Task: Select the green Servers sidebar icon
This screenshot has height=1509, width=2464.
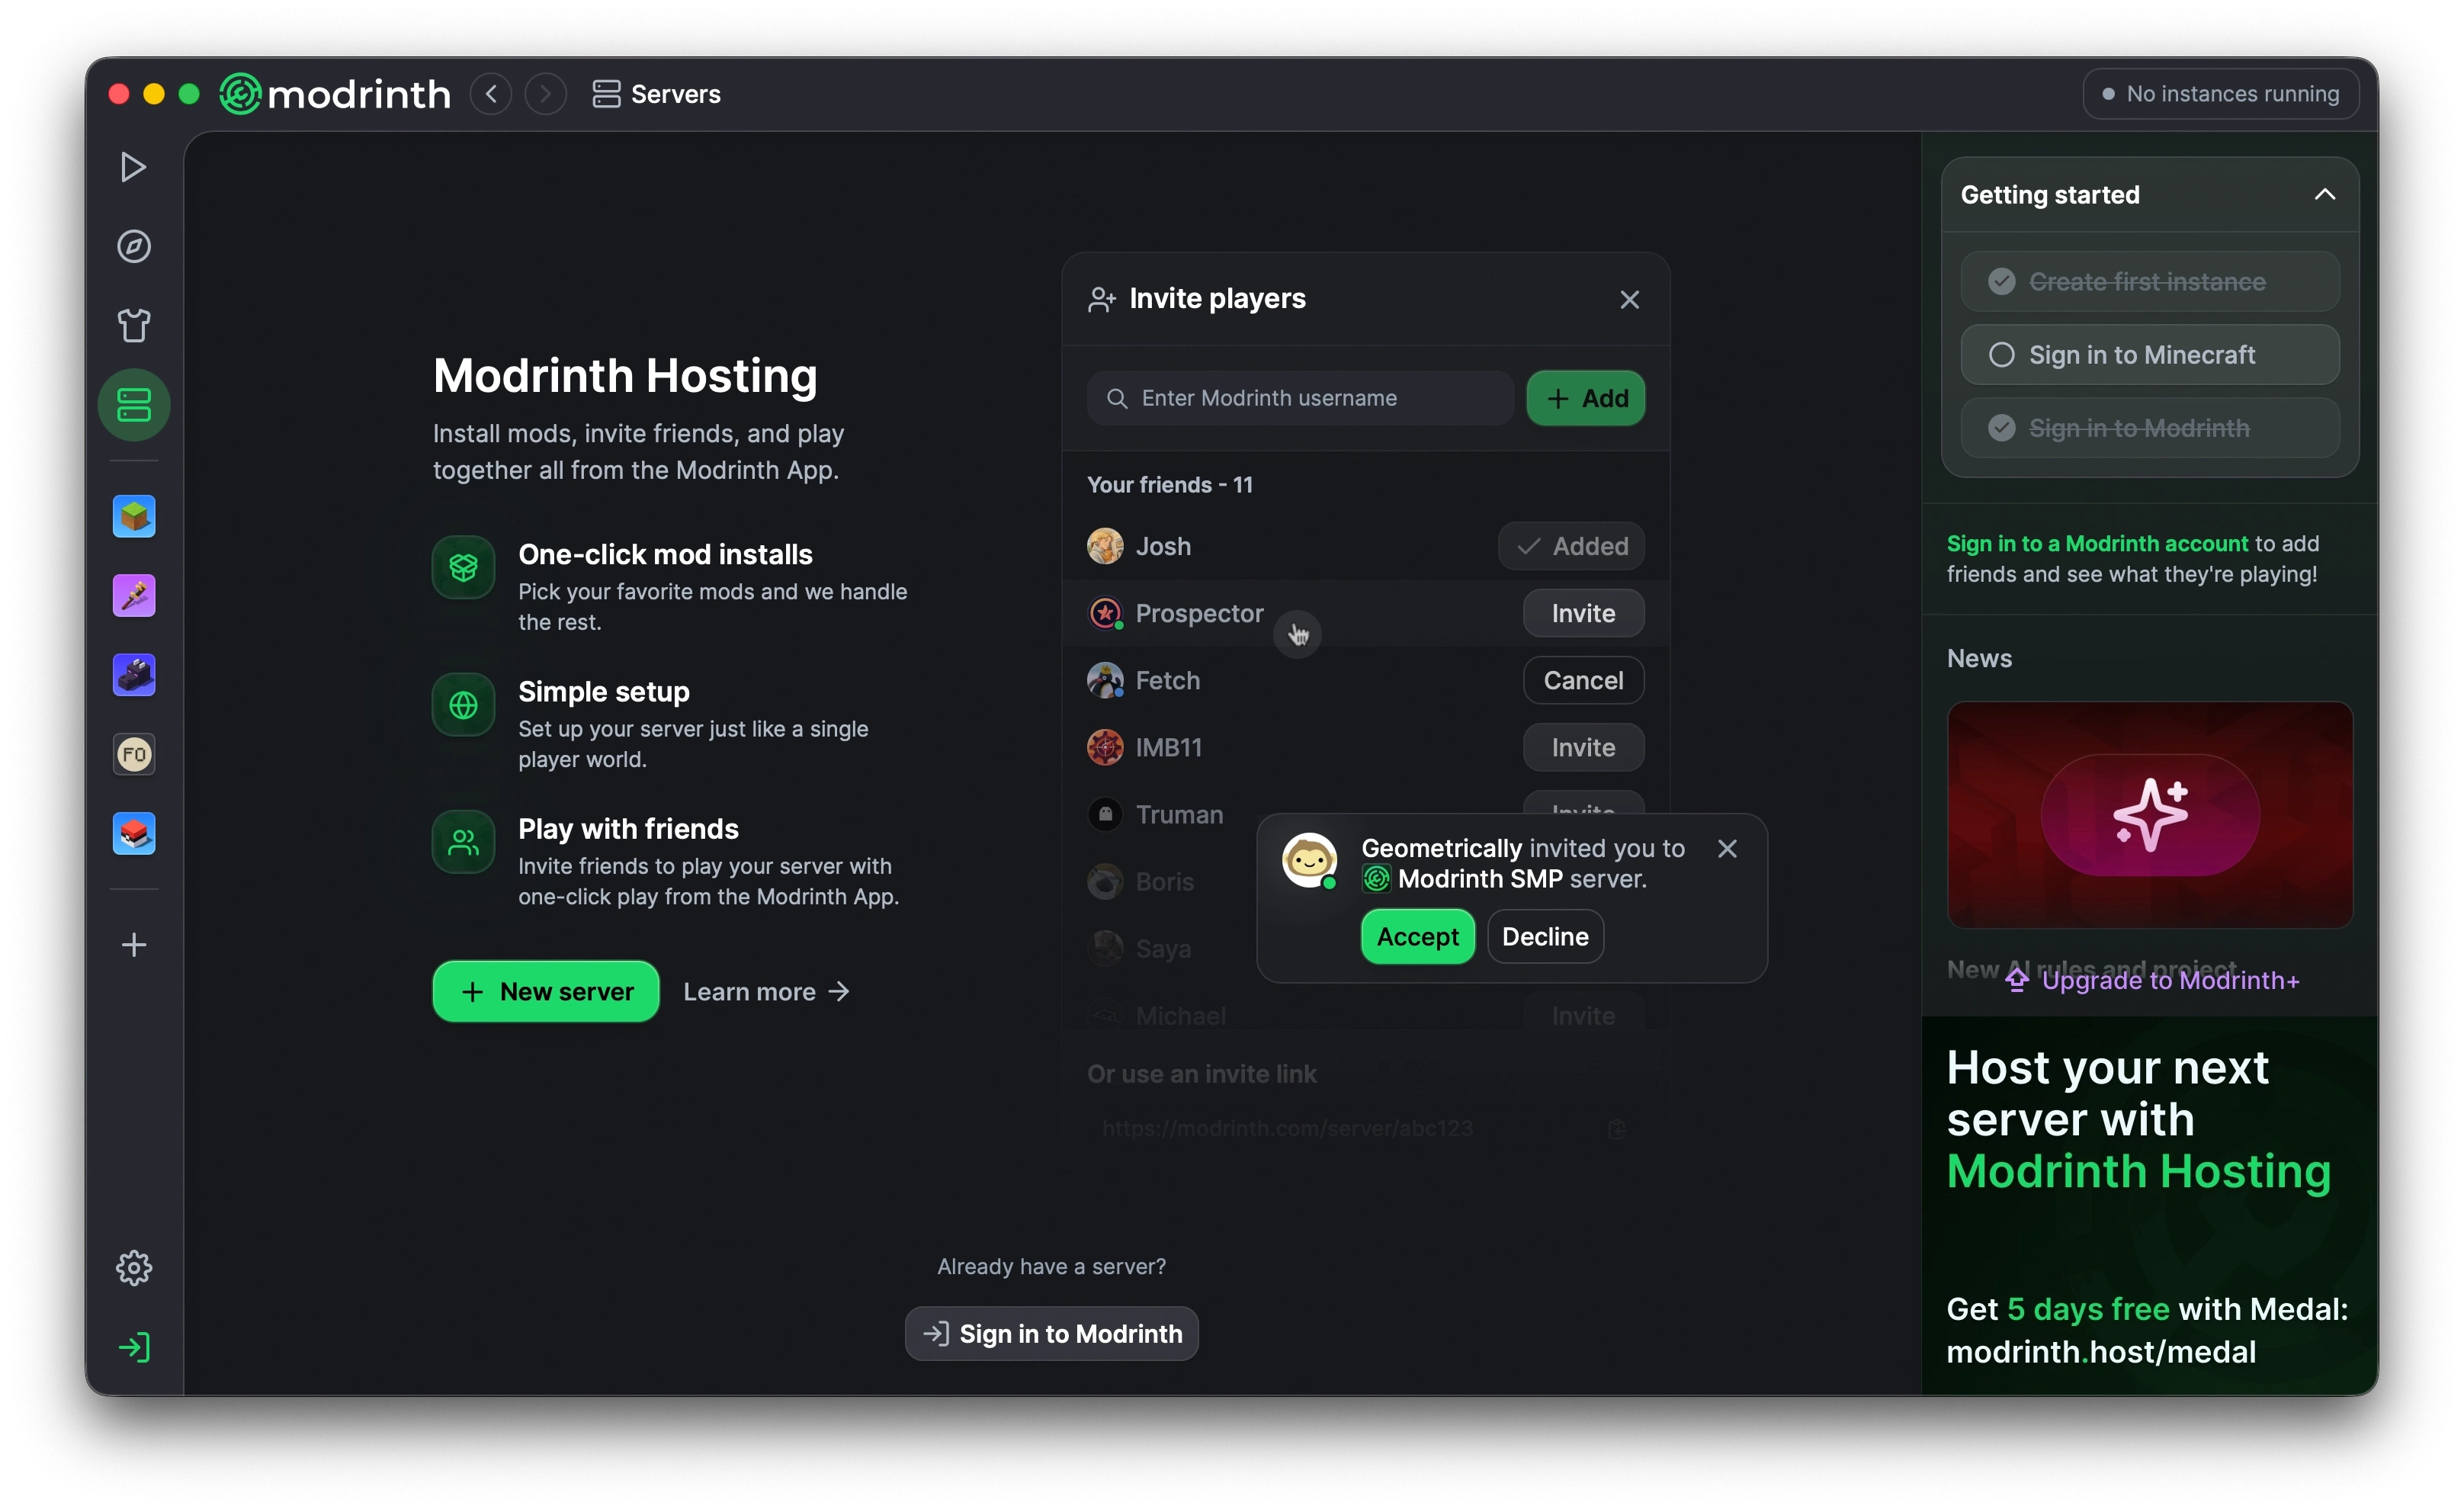Action: click(133, 405)
